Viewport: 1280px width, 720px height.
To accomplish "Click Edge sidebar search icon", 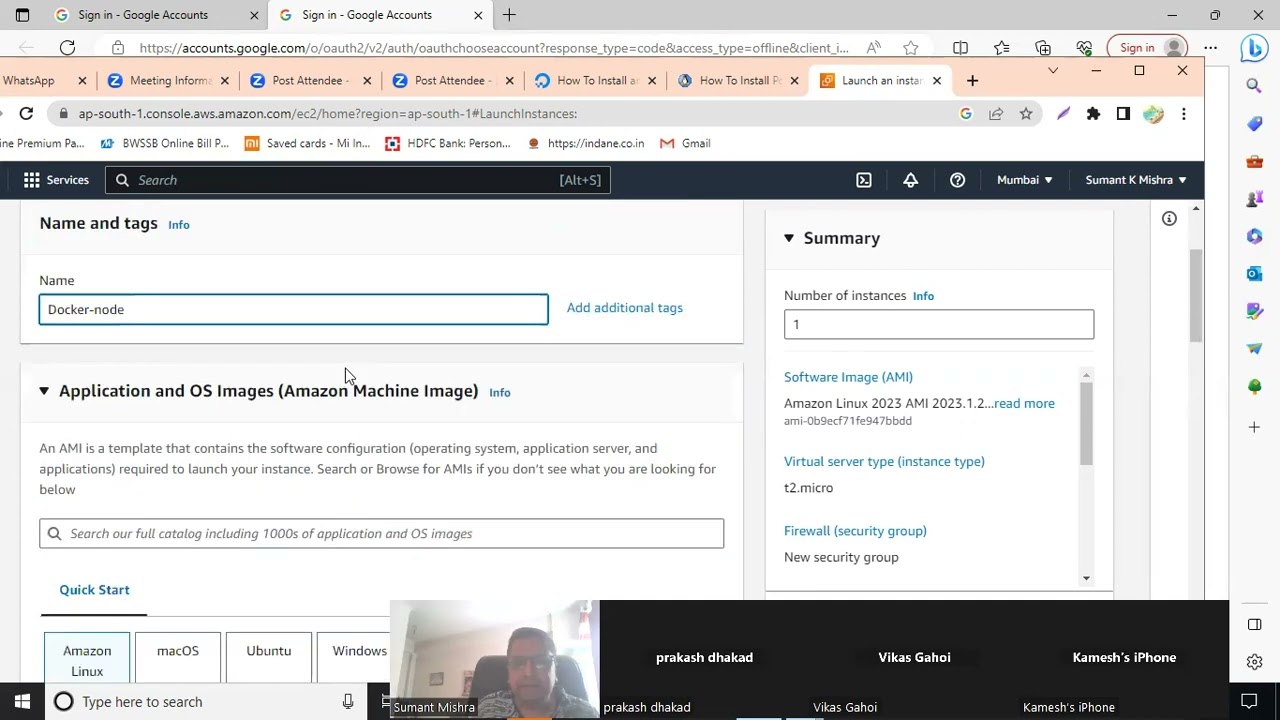I will pyautogui.click(x=1254, y=86).
